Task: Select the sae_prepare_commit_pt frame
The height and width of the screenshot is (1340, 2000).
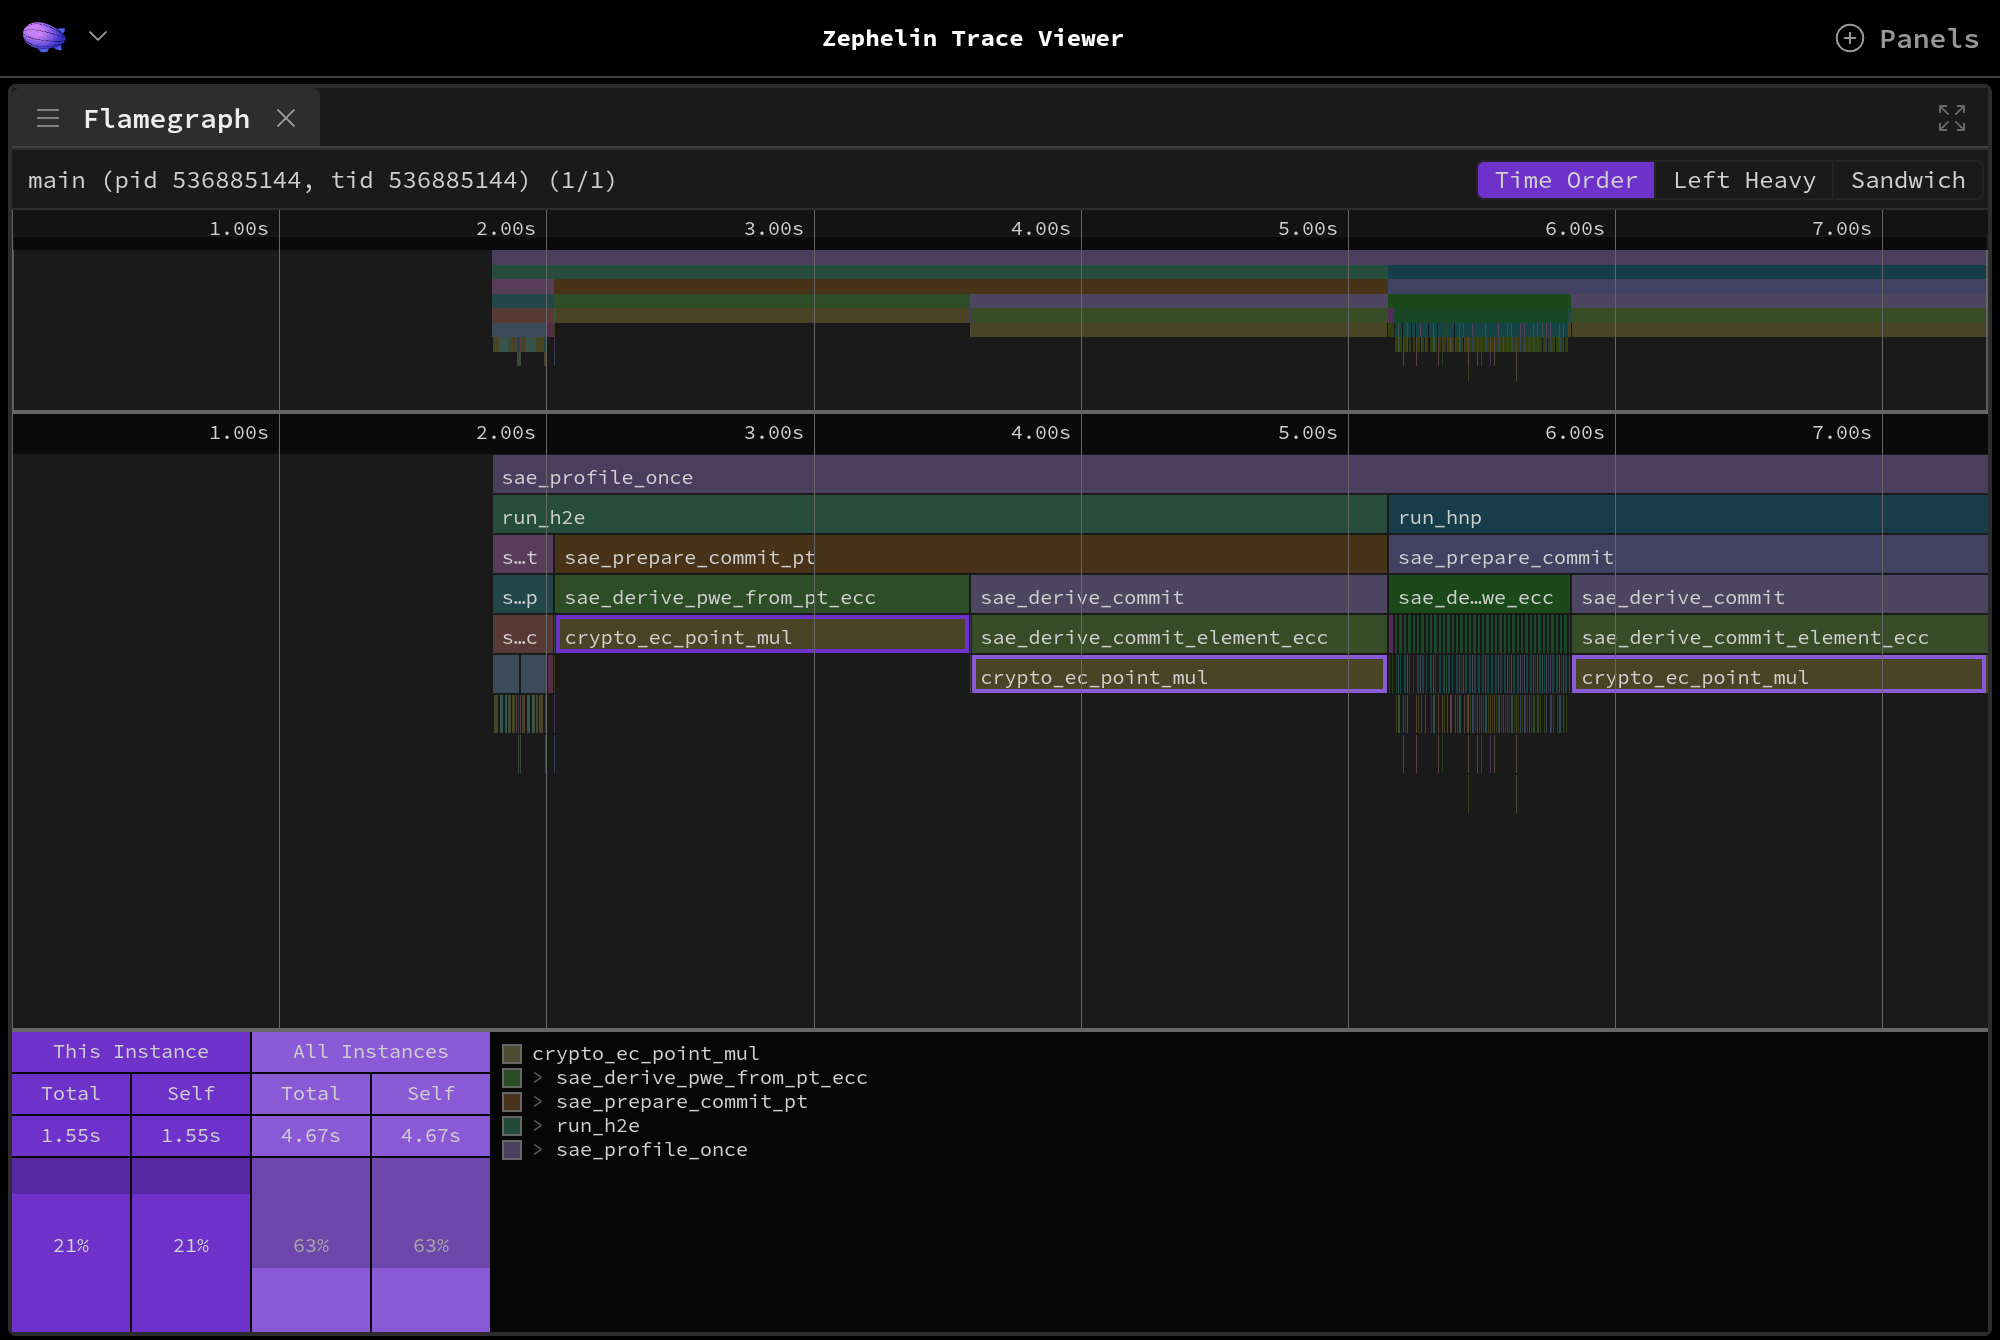Action: [x=970, y=556]
